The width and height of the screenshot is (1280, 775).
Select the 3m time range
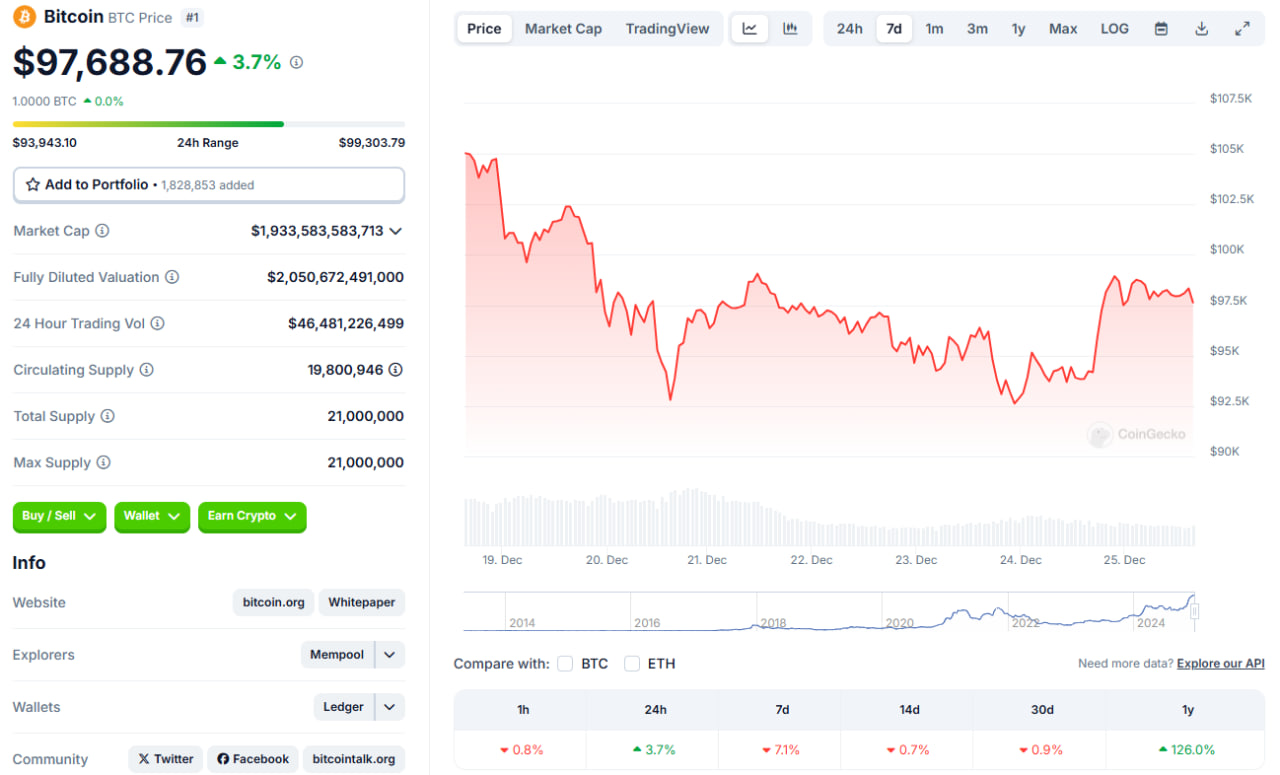977,29
